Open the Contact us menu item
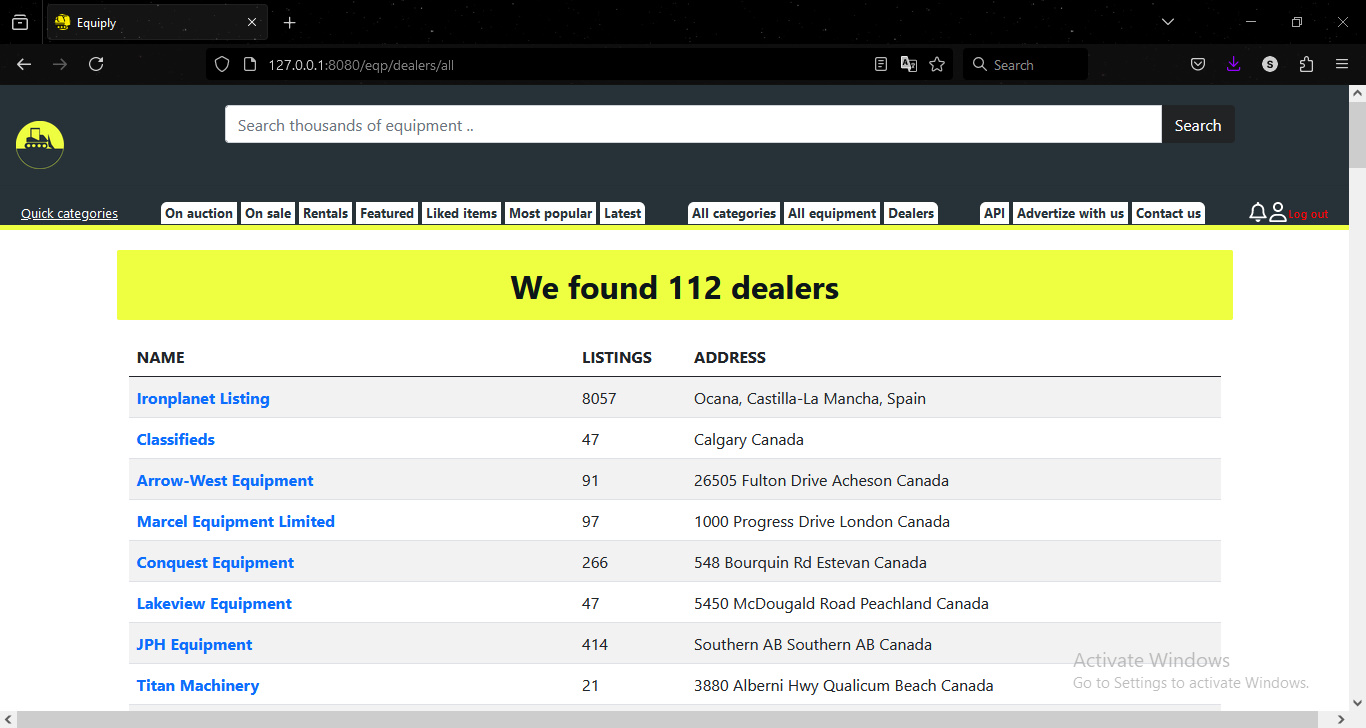Screen dimensions: 1366x728 tap(1168, 212)
